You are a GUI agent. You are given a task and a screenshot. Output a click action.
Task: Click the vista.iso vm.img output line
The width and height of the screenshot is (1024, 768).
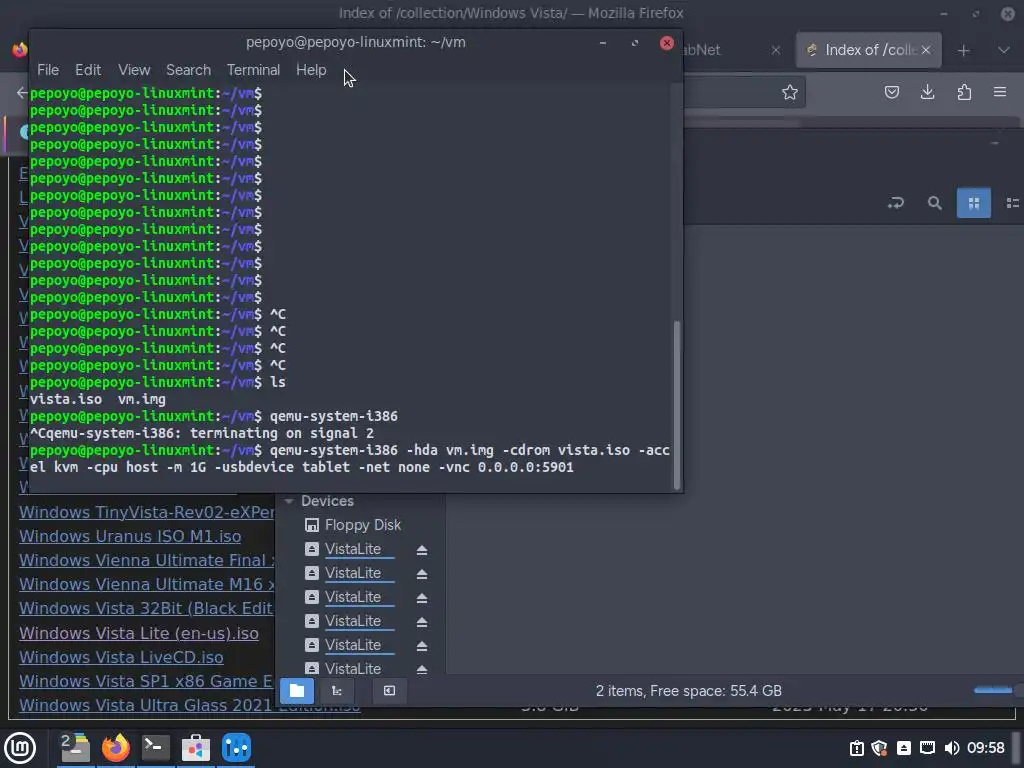click(x=97, y=399)
